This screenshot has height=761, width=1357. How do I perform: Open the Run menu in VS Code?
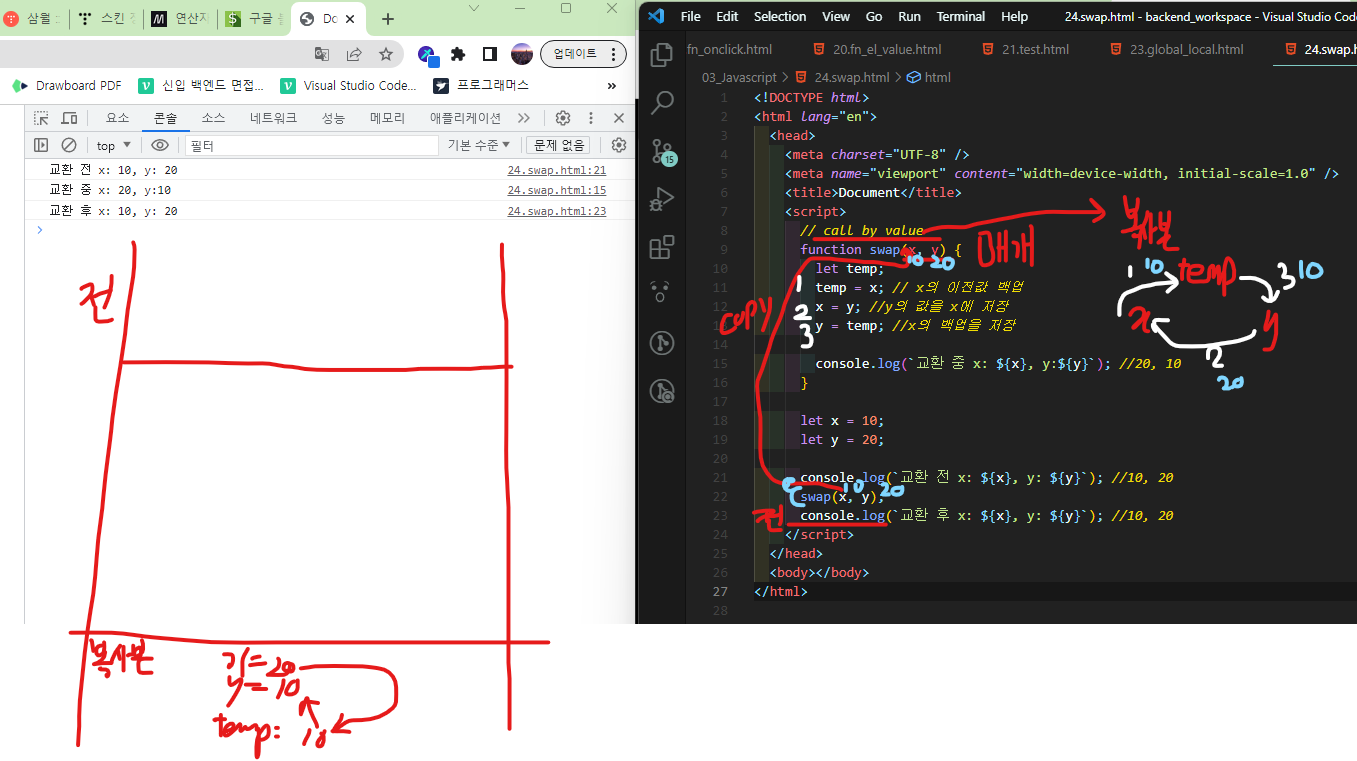pos(909,16)
